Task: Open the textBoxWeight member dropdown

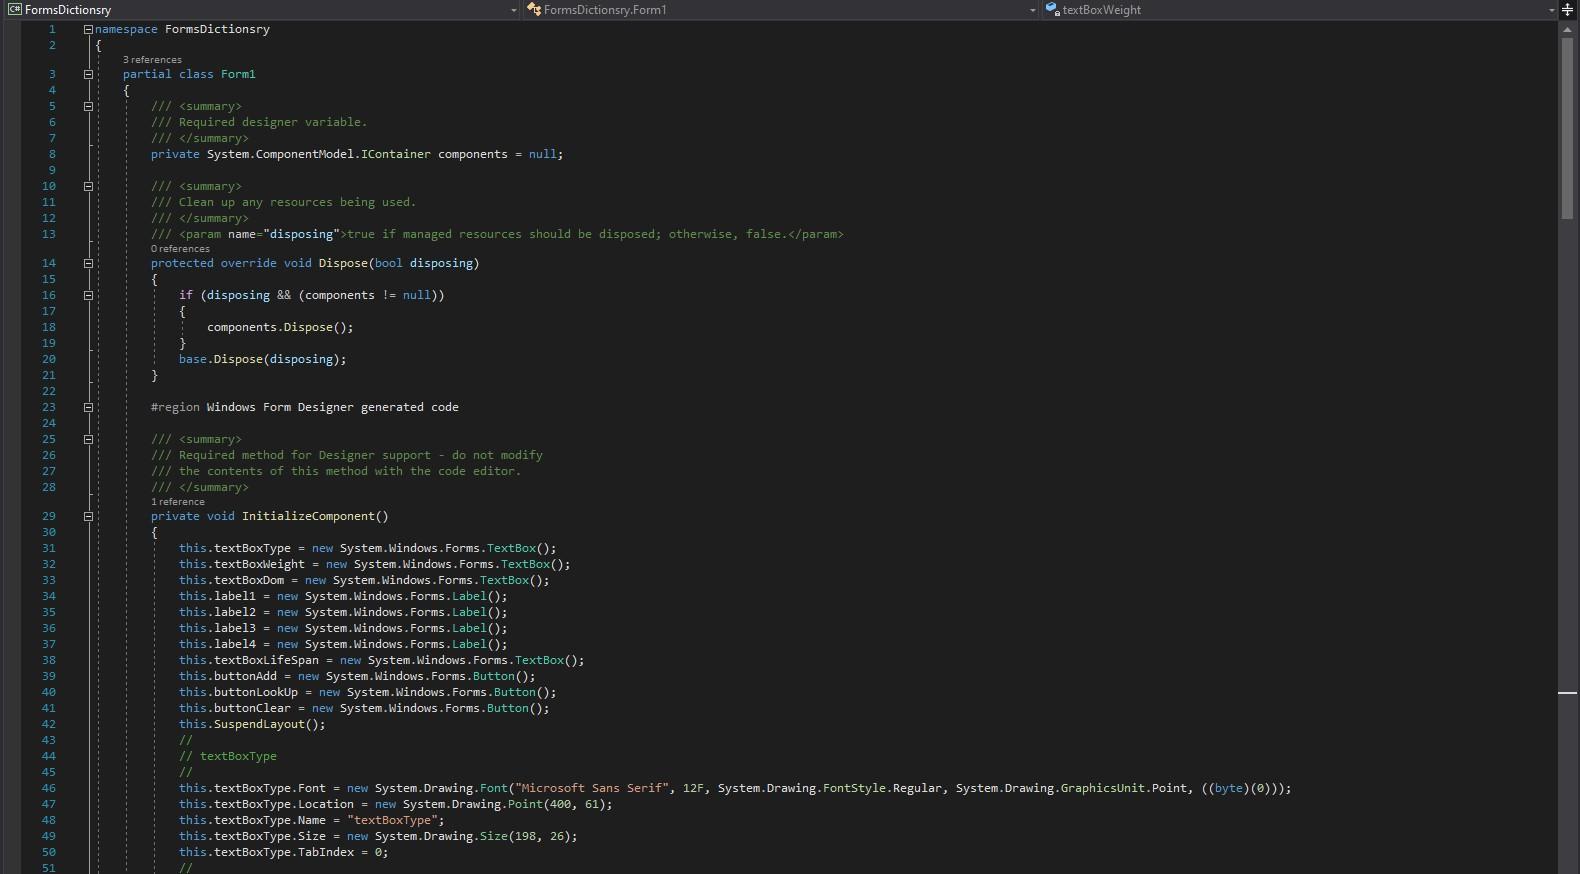Action: coord(1551,10)
